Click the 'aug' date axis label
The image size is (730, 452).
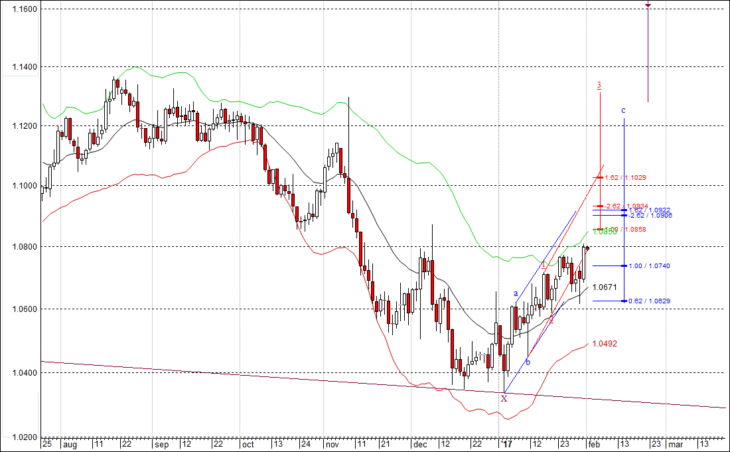pyautogui.click(x=70, y=445)
